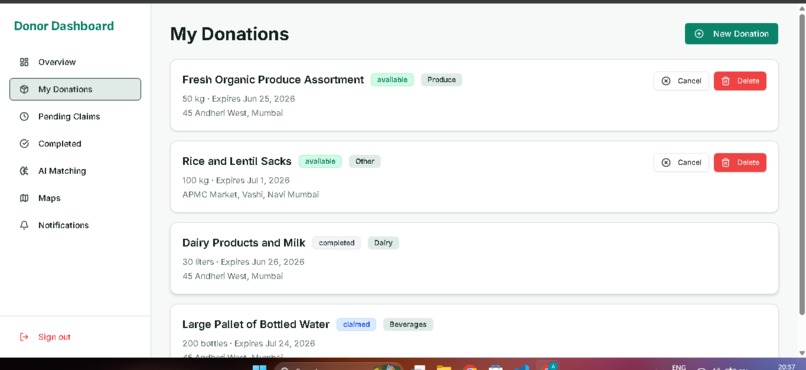
Task: Click the 'Donor Dashboard' sidebar heading
Action: pyautogui.click(x=64, y=26)
